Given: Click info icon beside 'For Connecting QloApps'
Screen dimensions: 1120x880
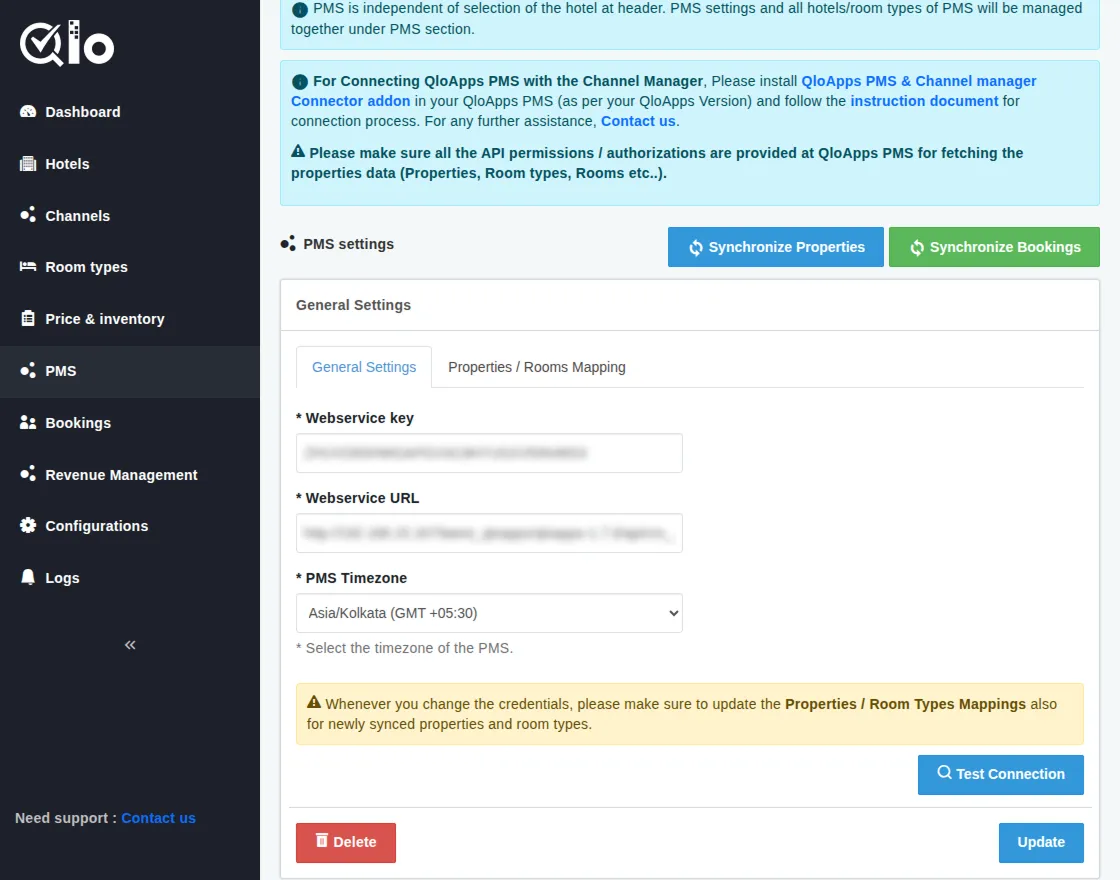Looking at the screenshot, I should pos(300,81).
